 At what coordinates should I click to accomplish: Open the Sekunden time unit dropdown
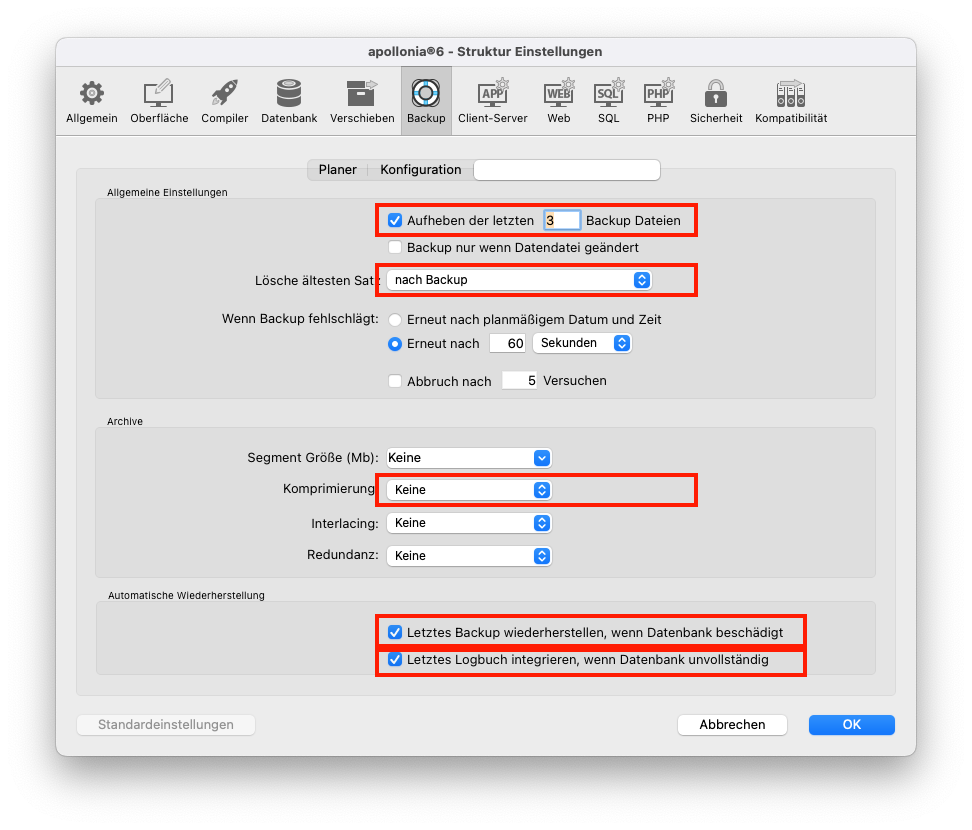point(582,343)
